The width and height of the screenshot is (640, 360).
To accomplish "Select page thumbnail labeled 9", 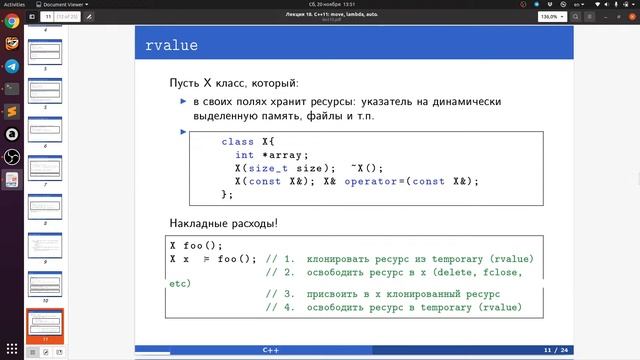I will 45,246.
